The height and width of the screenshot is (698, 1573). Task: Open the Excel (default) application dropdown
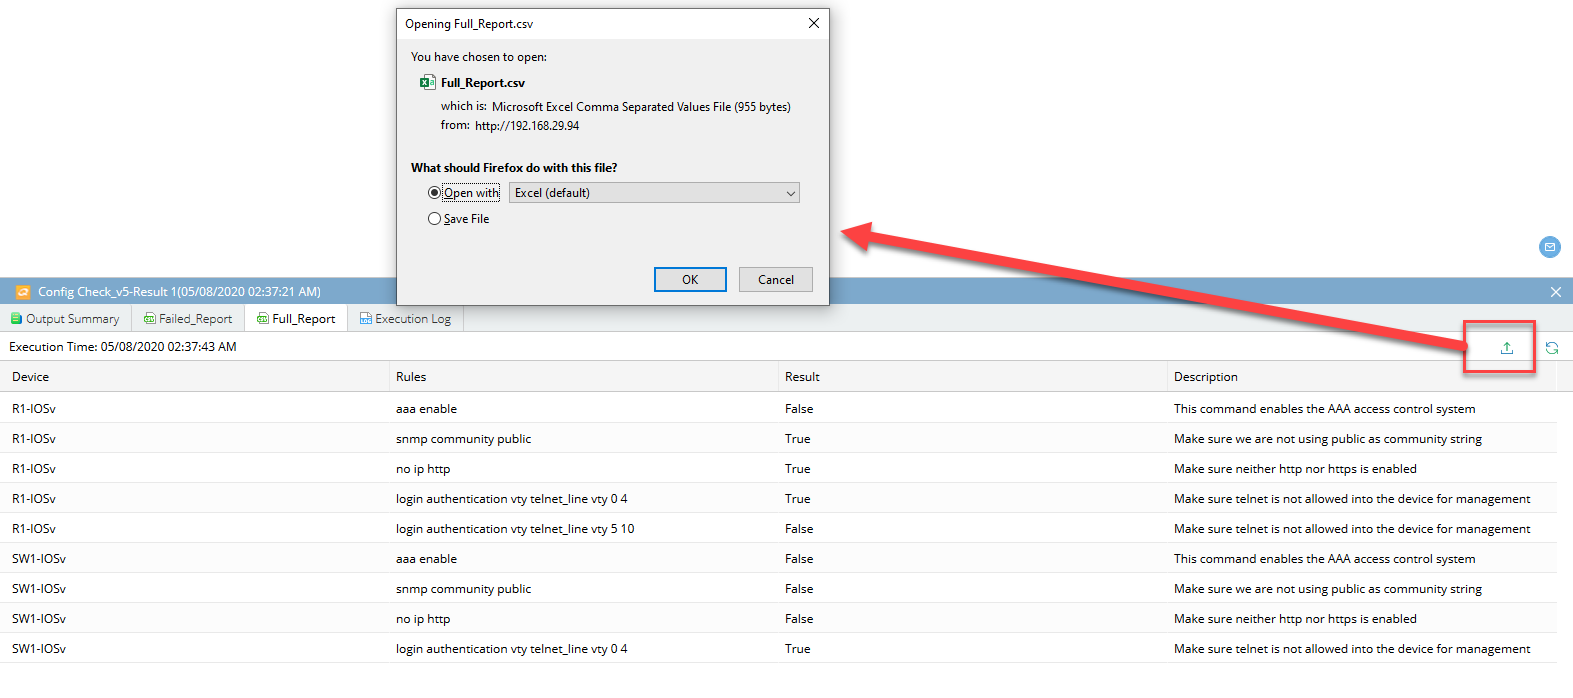(654, 193)
